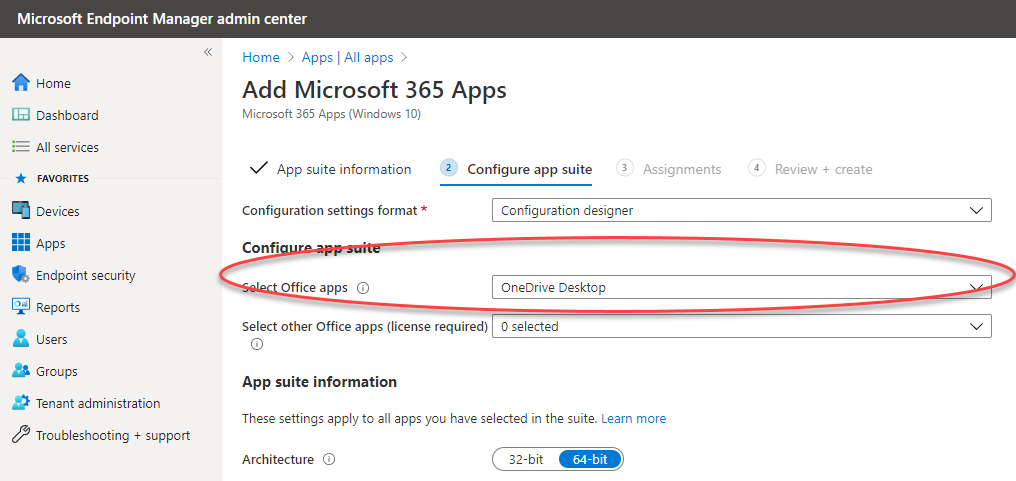Click the Endpoint security shield icon

pyautogui.click(x=21, y=275)
